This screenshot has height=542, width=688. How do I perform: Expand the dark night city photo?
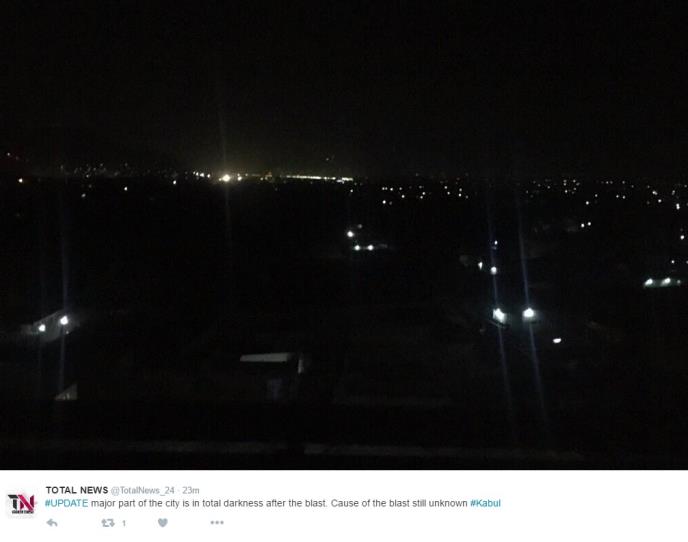point(344,235)
